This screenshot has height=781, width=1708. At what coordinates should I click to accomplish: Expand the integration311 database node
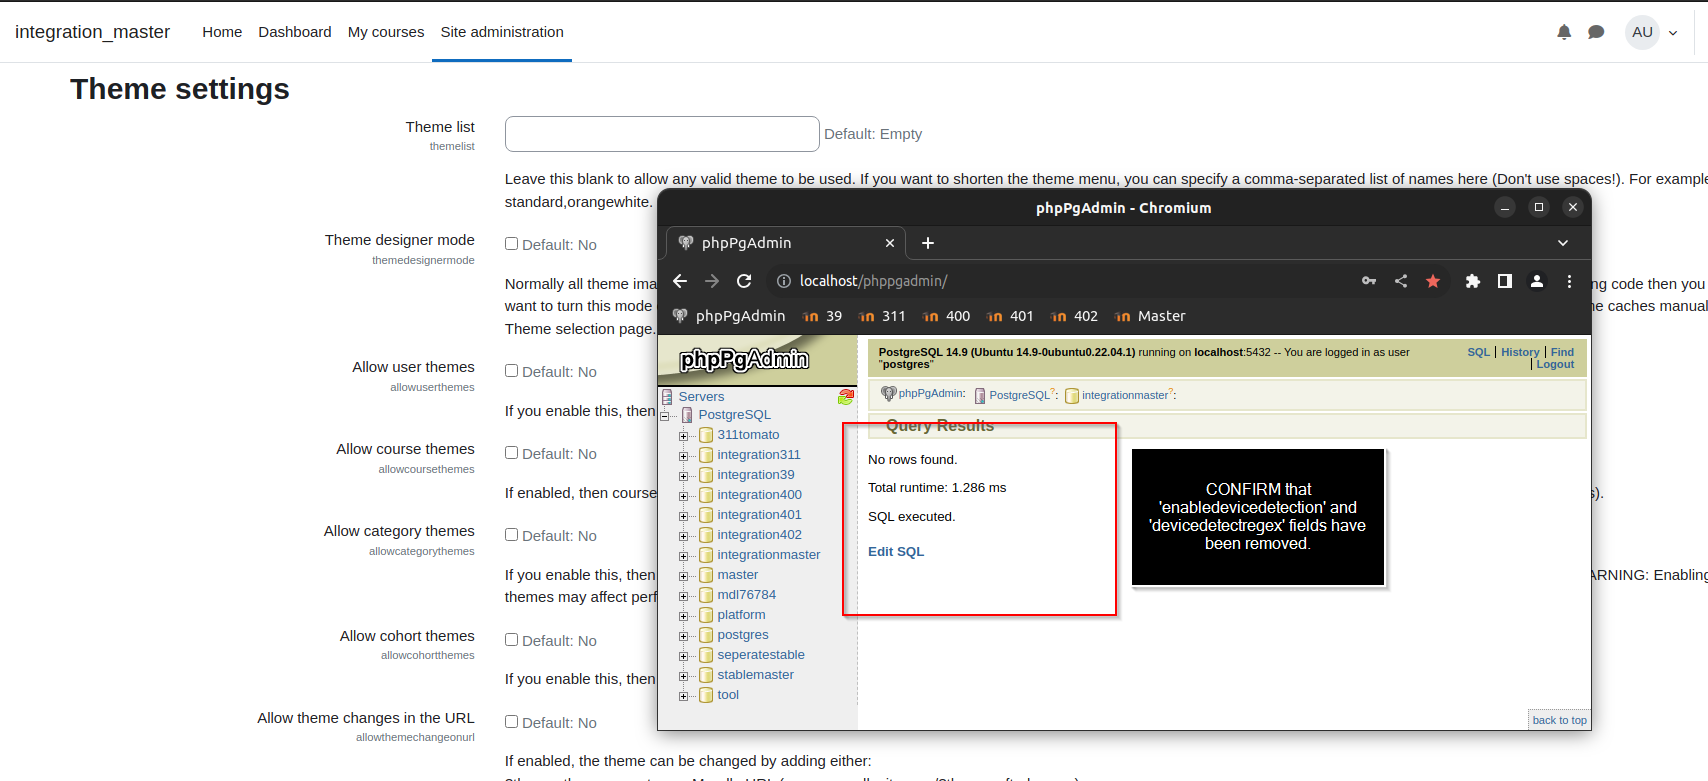[x=684, y=456]
